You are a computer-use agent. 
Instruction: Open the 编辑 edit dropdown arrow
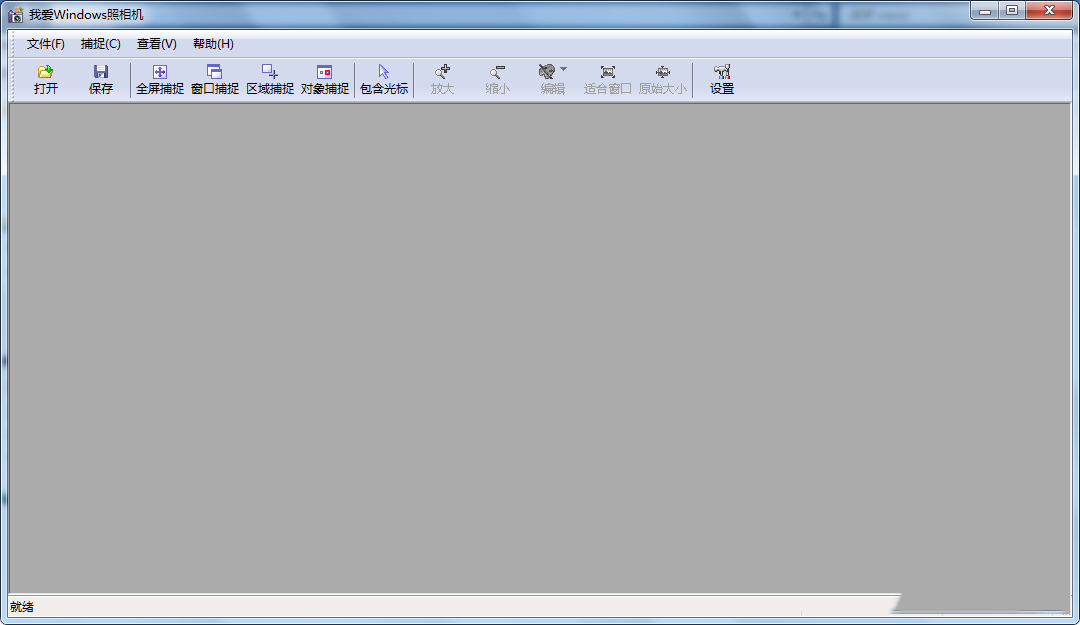coord(563,69)
